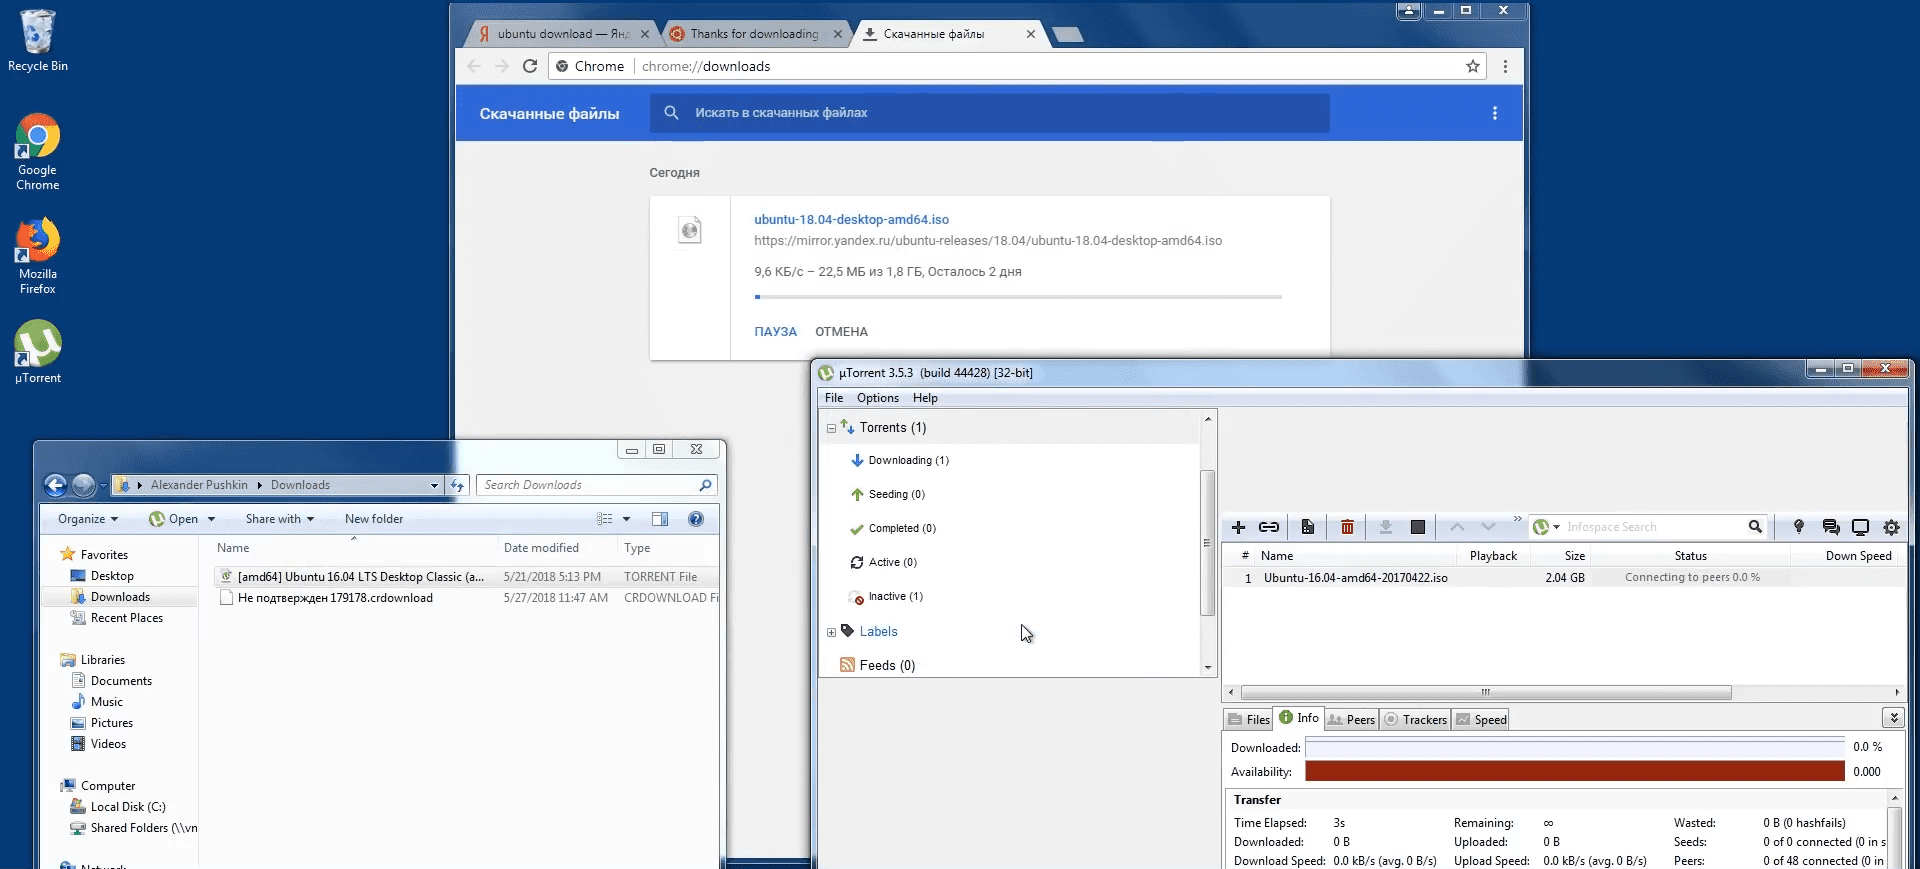The width and height of the screenshot is (1920, 869).
Task: Create a New folder in Explorer
Action: [374, 519]
